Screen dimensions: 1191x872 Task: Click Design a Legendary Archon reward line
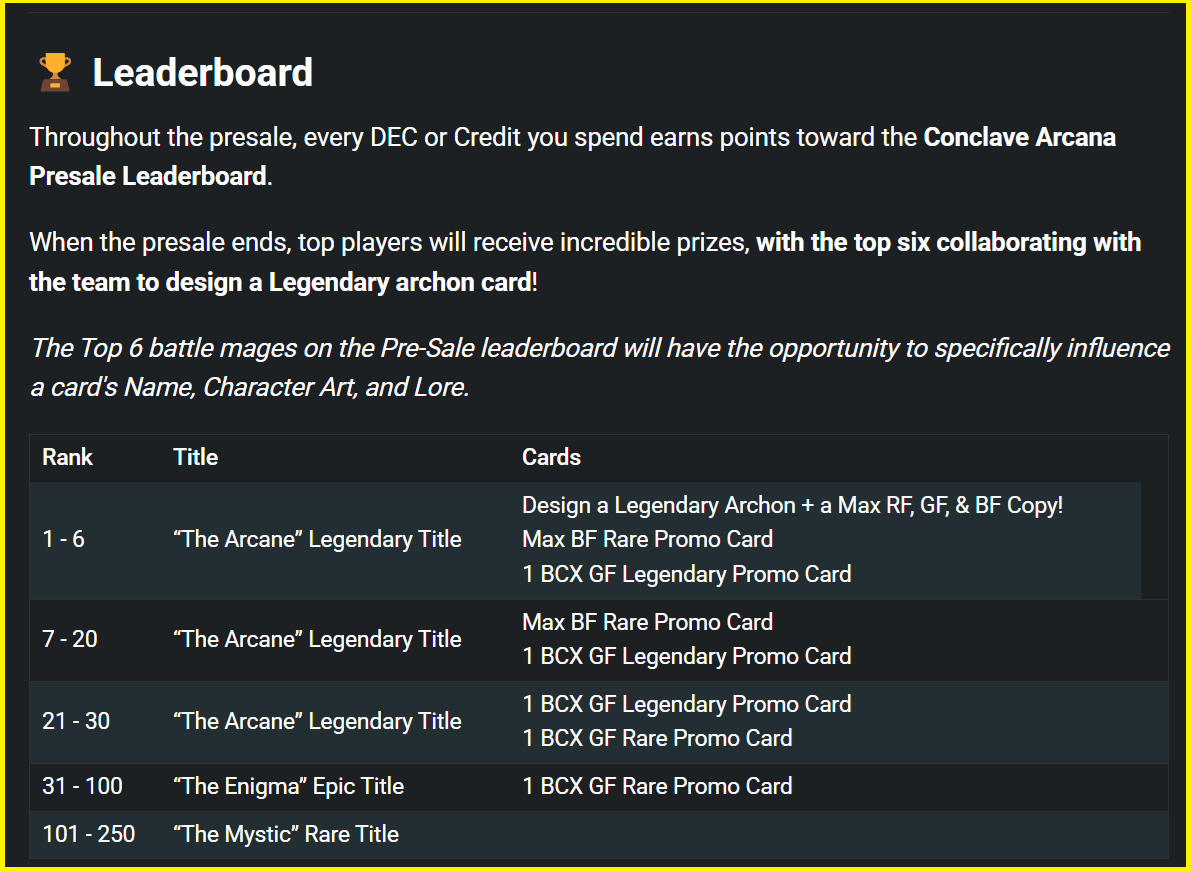pyautogui.click(x=792, y=506)
